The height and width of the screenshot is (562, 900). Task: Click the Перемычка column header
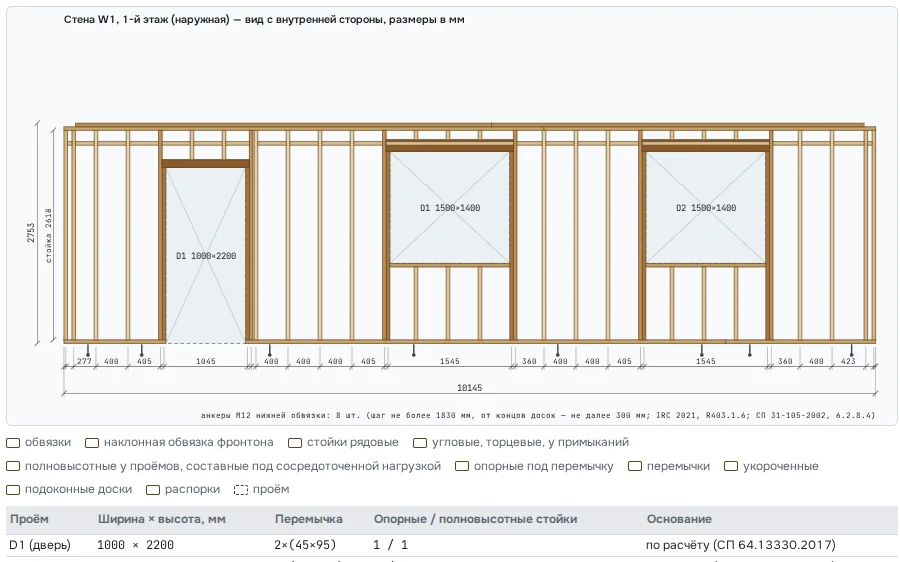tap(309, 519)
